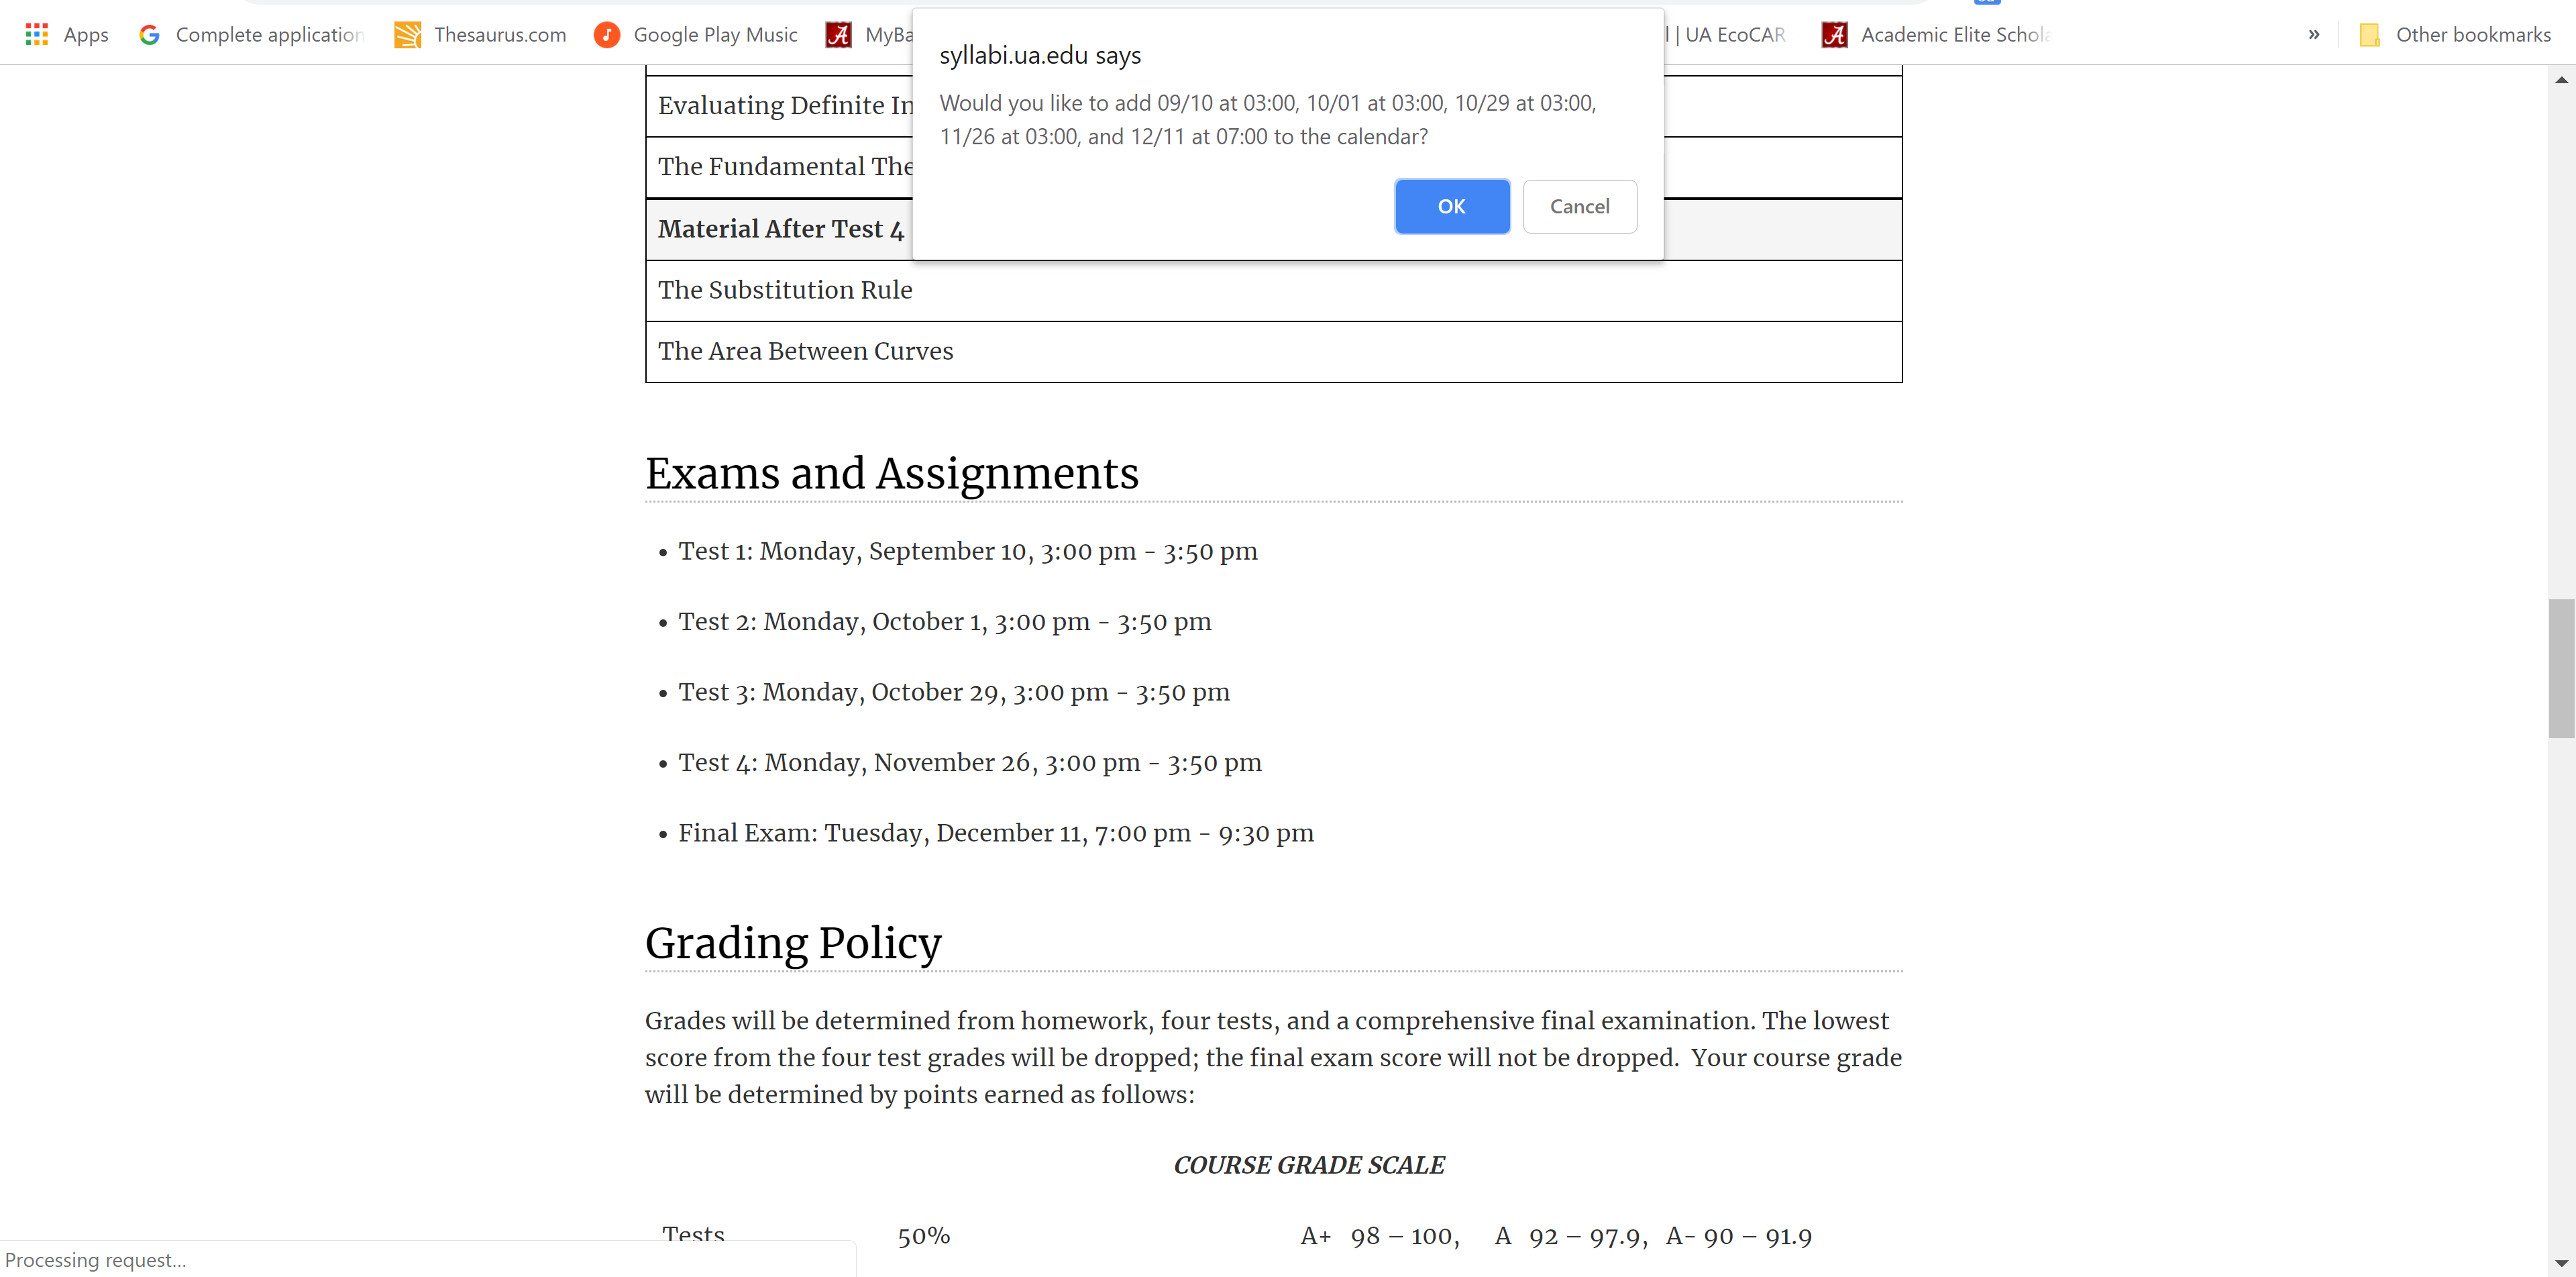Open the Academic Elite Scholars bookmark icon

(1834, 35)
